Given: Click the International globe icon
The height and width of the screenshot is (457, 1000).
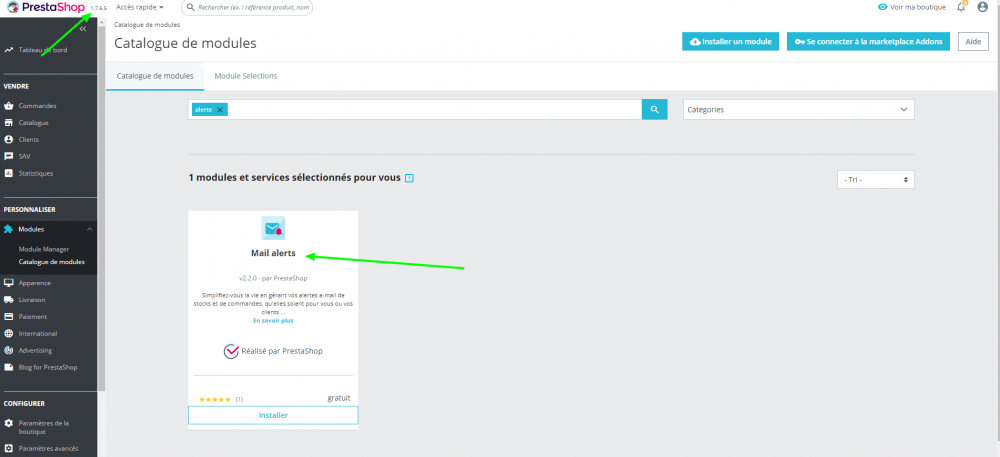Looking at the screenshot, I should pyautogui.click(x=9, y=333).
